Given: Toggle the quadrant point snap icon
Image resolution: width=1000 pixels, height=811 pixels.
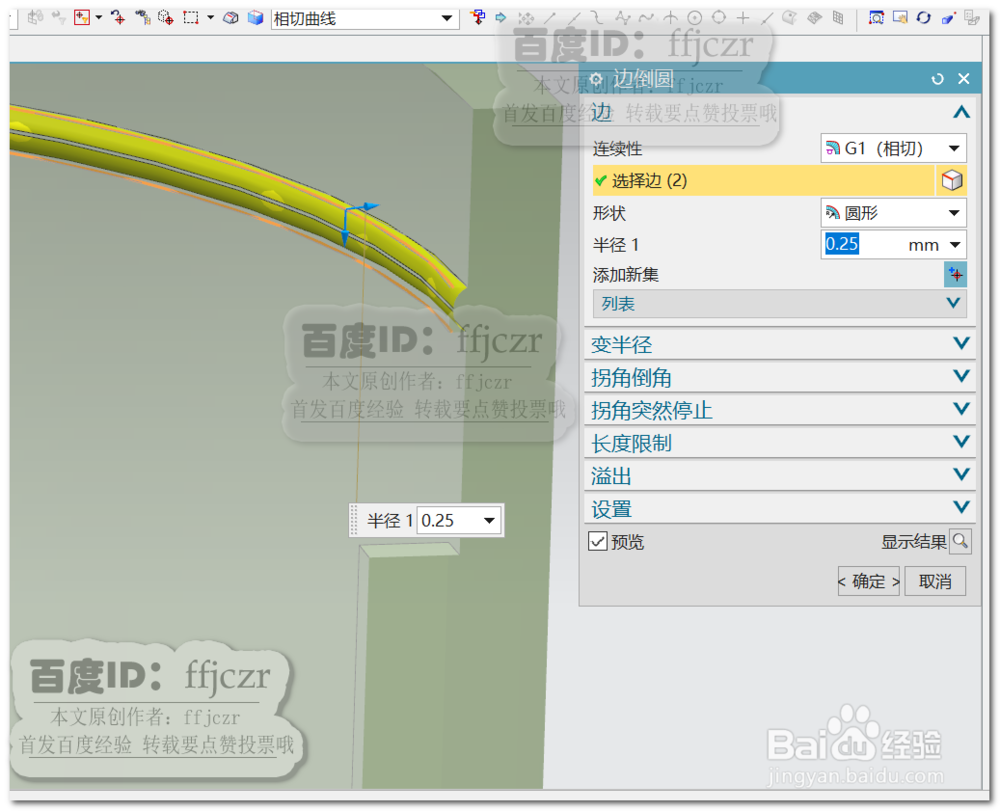Looking at the screenshot, I should point(719,17).
